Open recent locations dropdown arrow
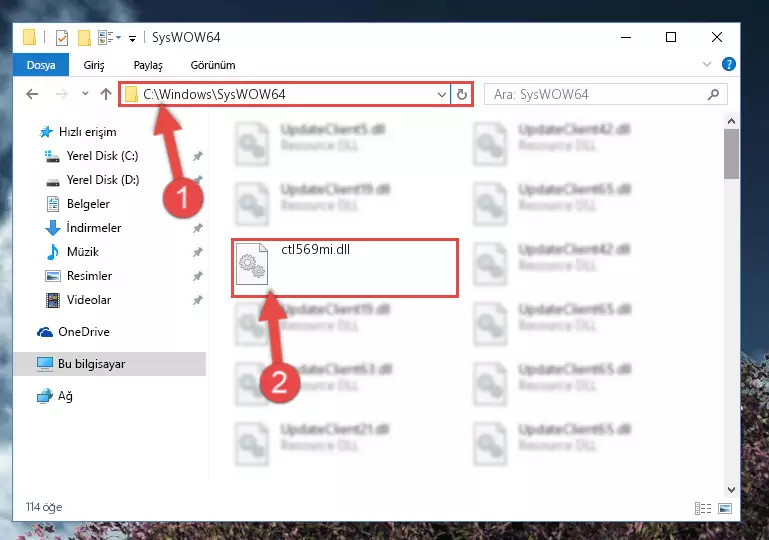Screen dimensions: 769x540 click(85, 93)
